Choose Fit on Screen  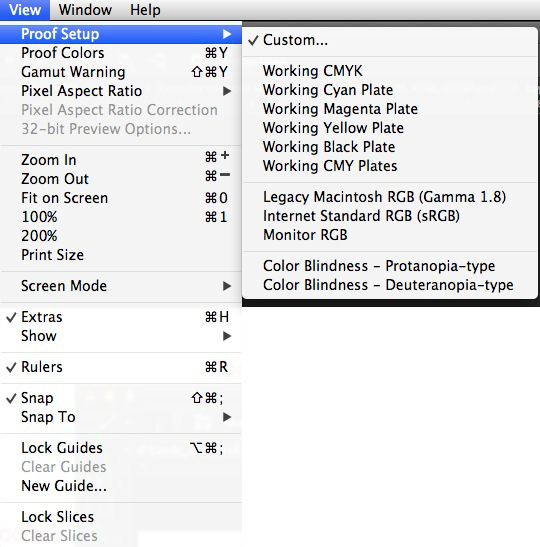click(x=121, y=198)
